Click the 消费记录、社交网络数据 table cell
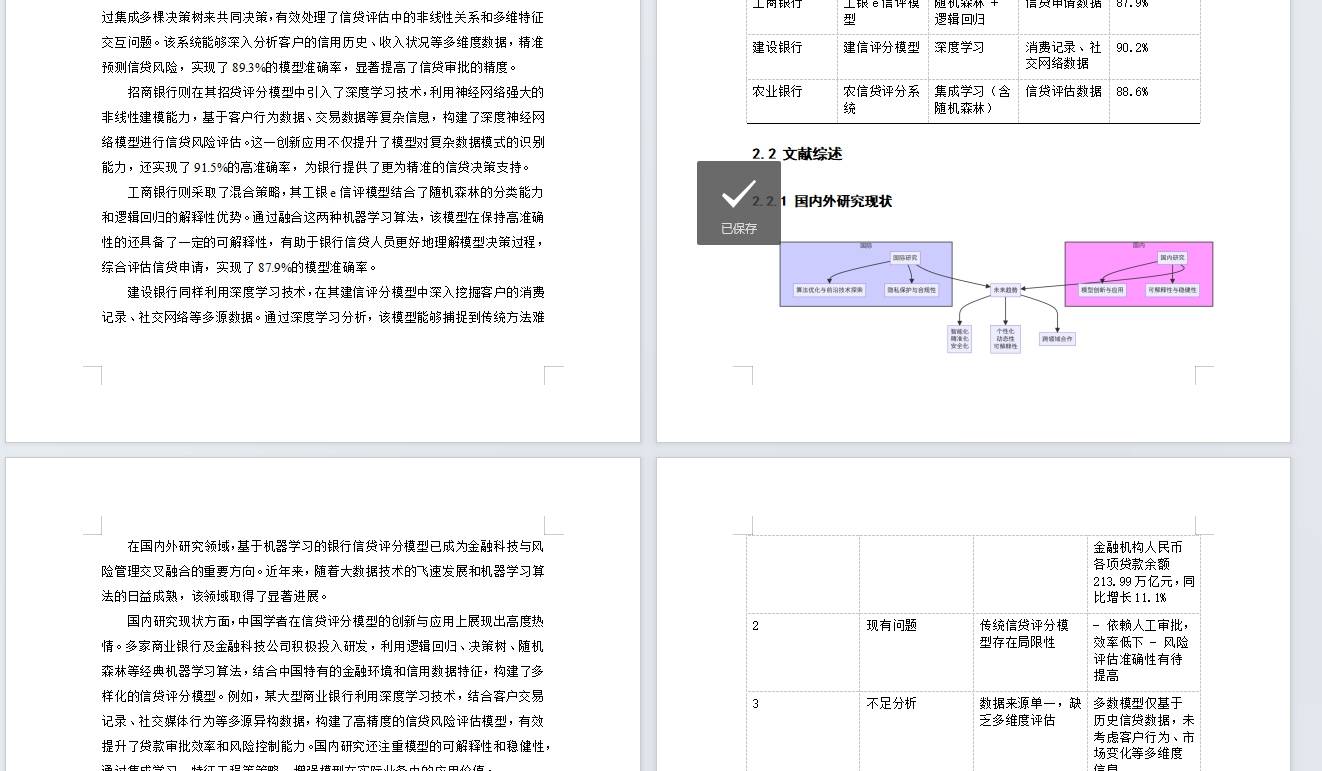This screenshot has width=1322, height=771. pos(1064,56)
